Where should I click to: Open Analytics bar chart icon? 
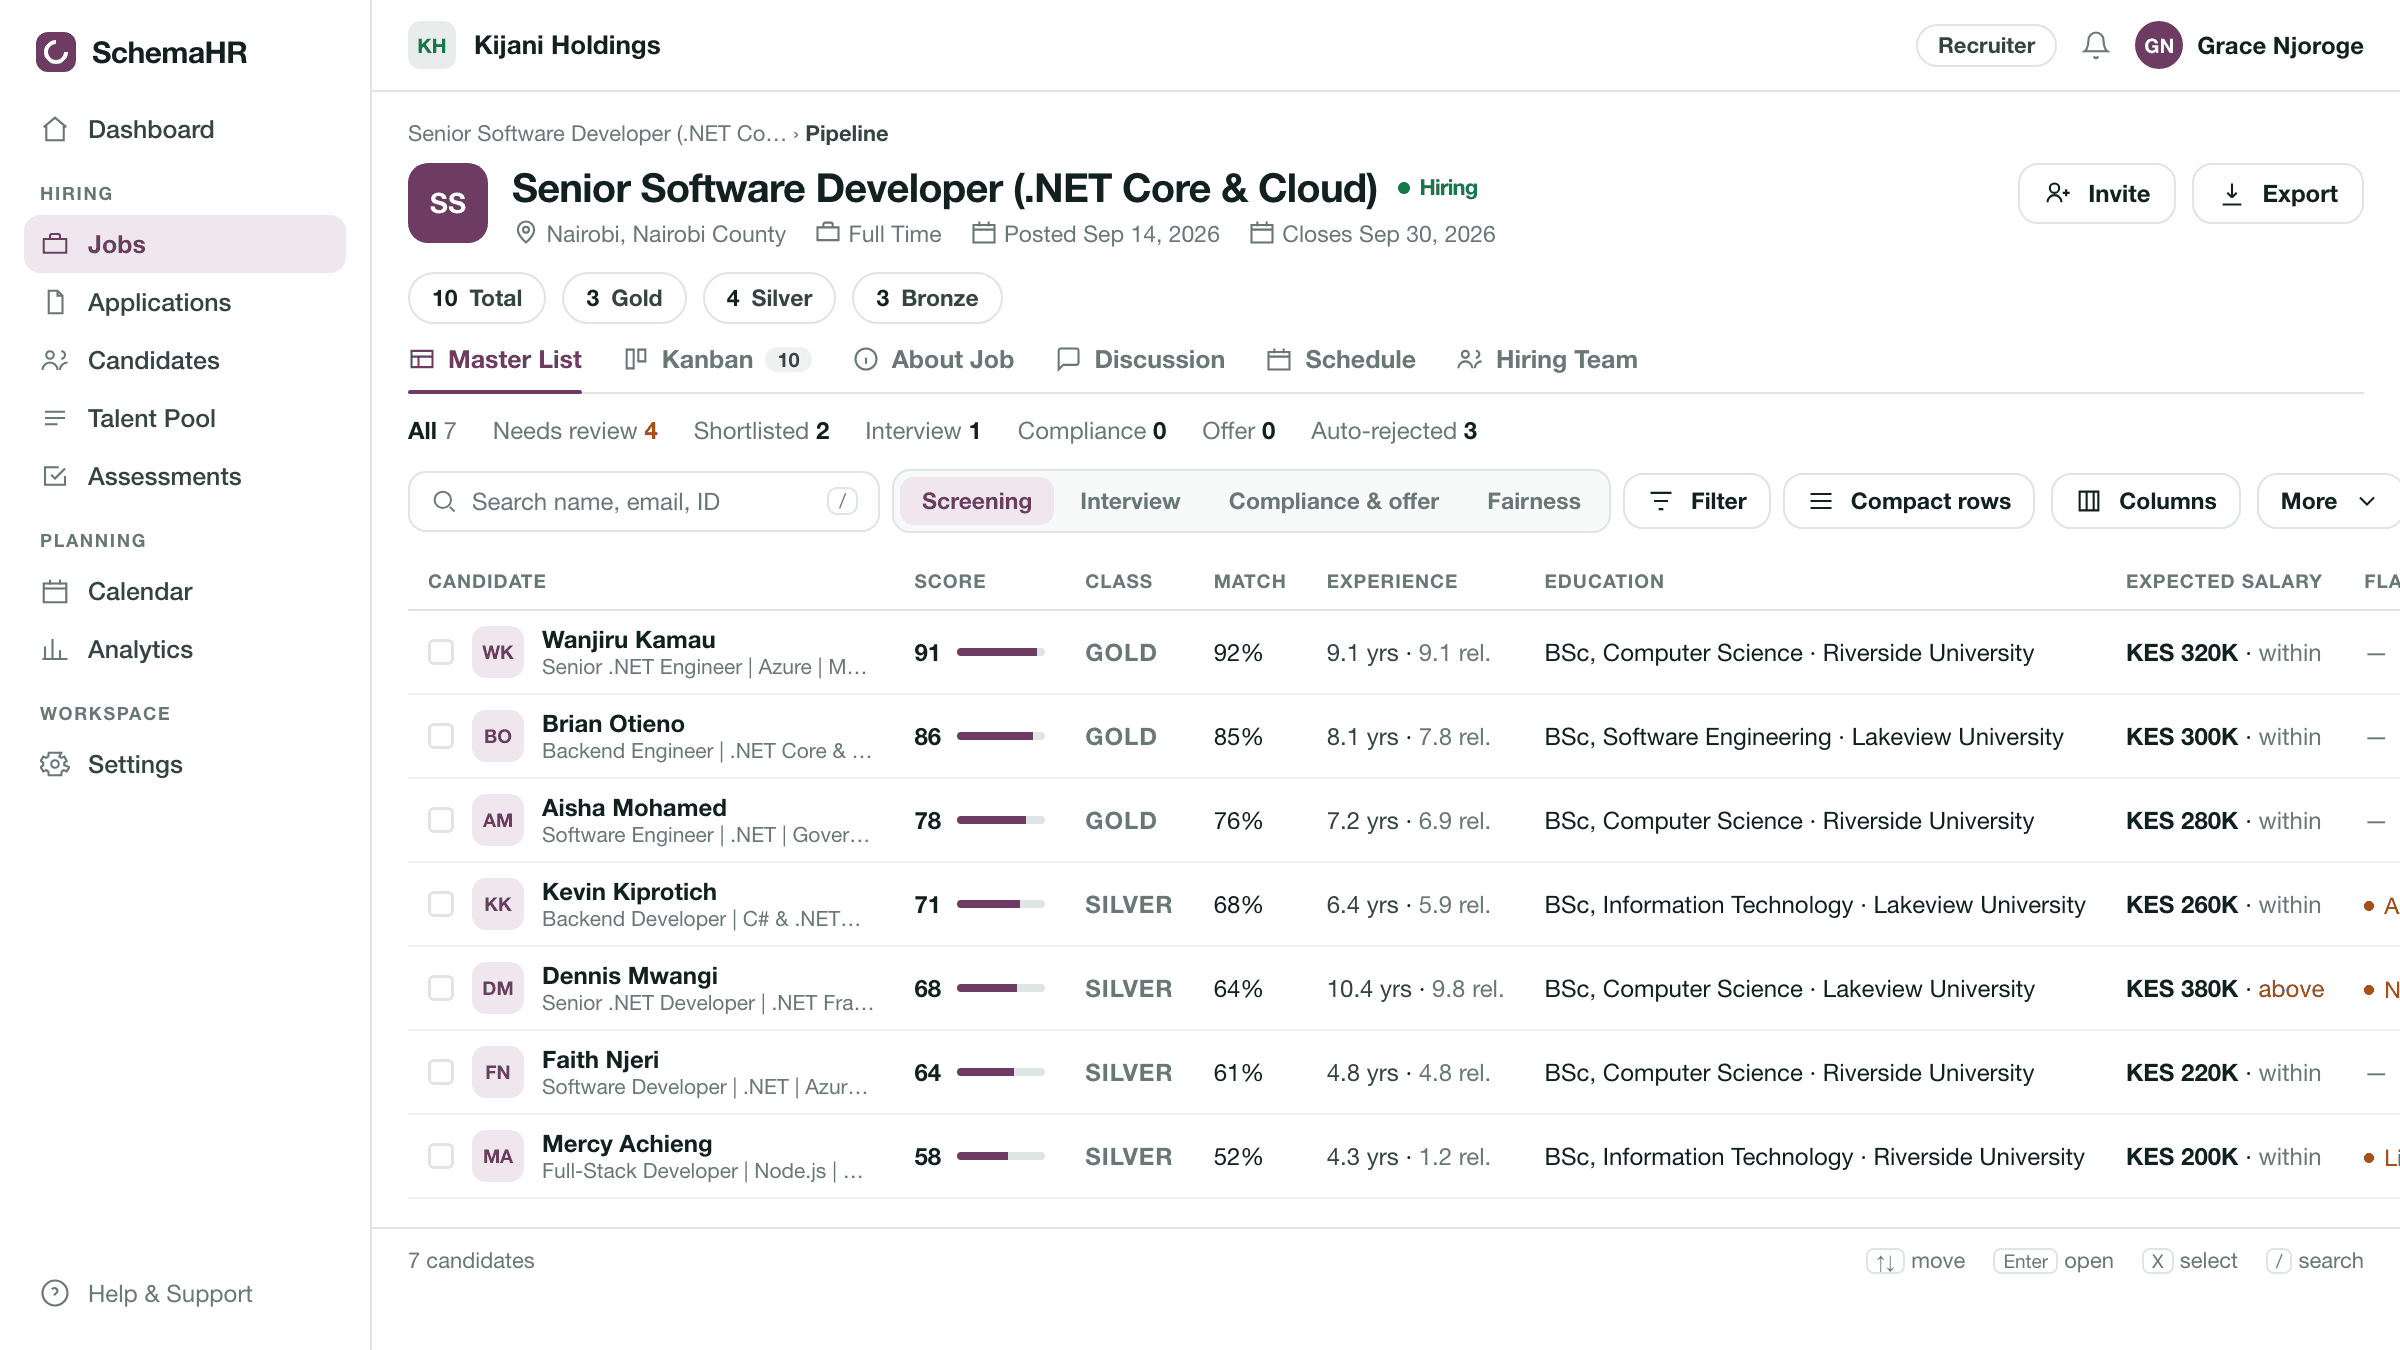pos(55,649)
